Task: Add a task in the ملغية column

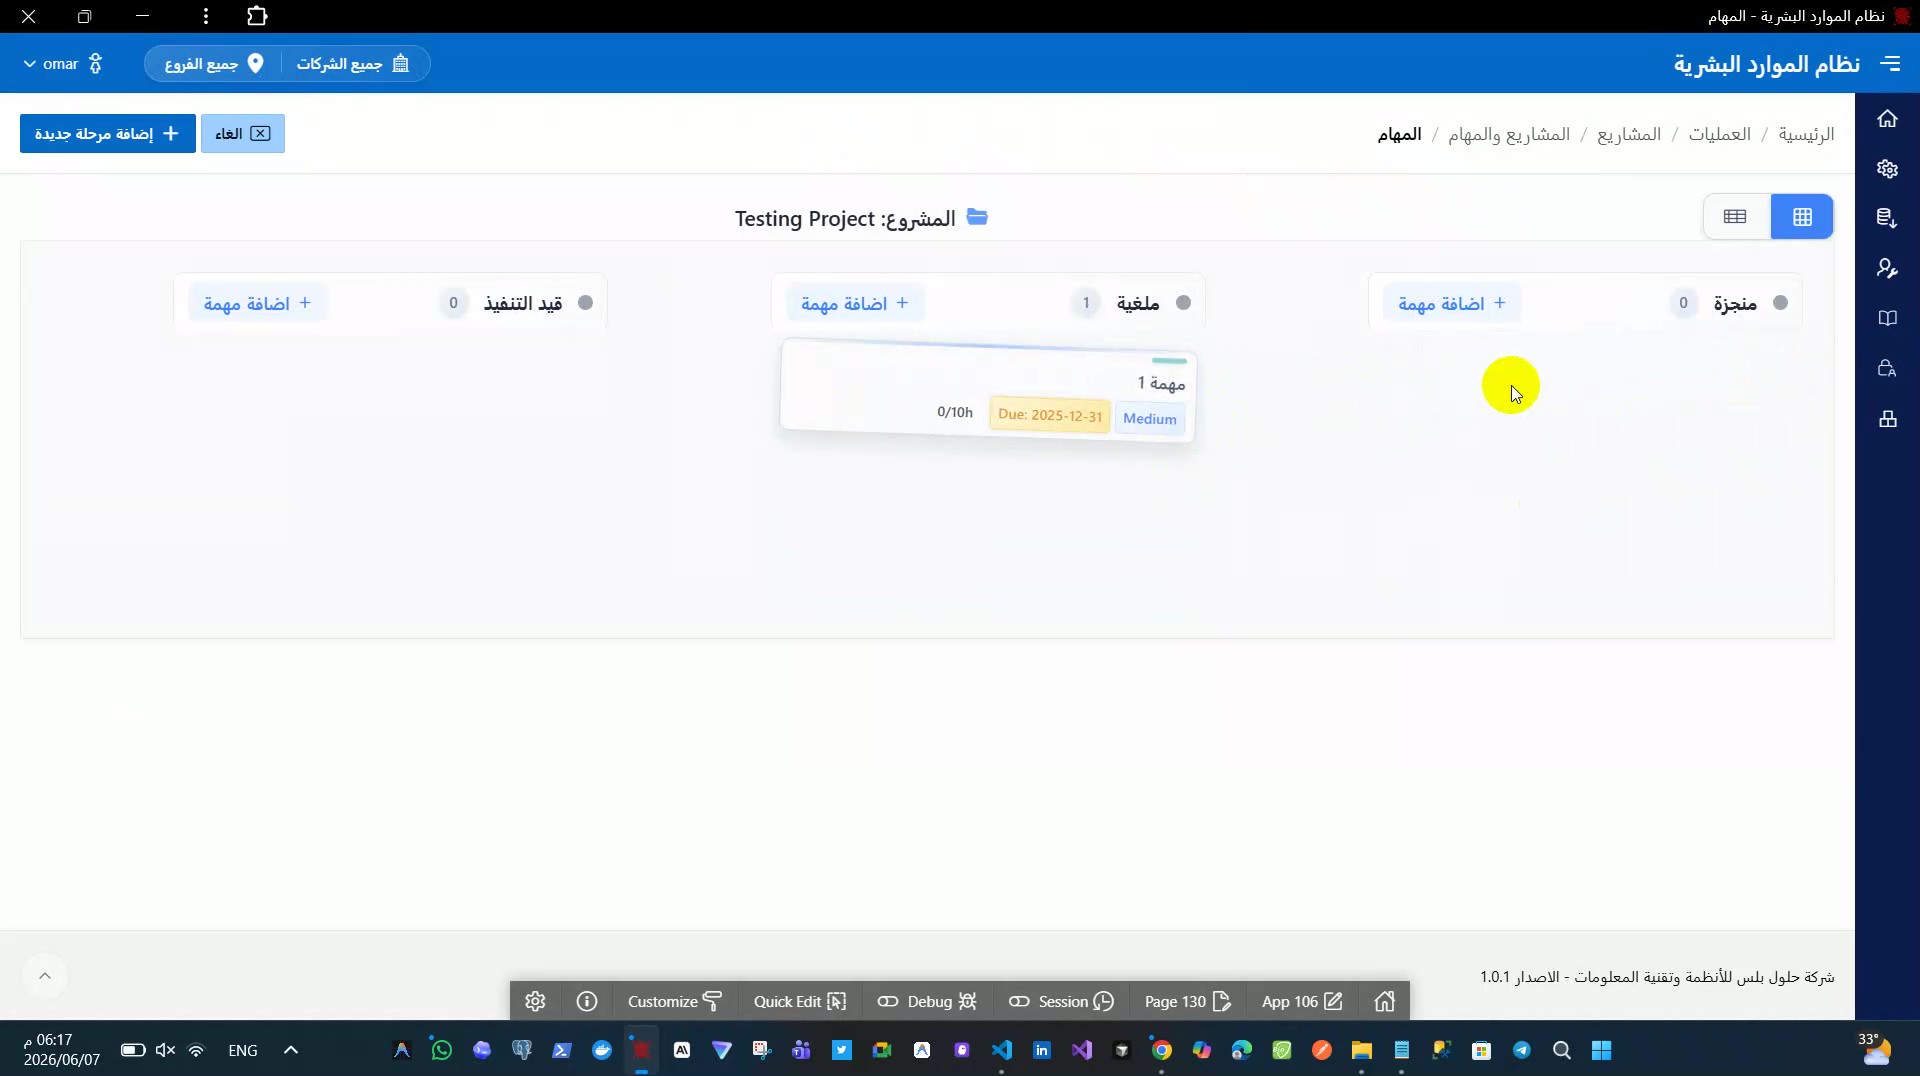Action: pos(855,303)
